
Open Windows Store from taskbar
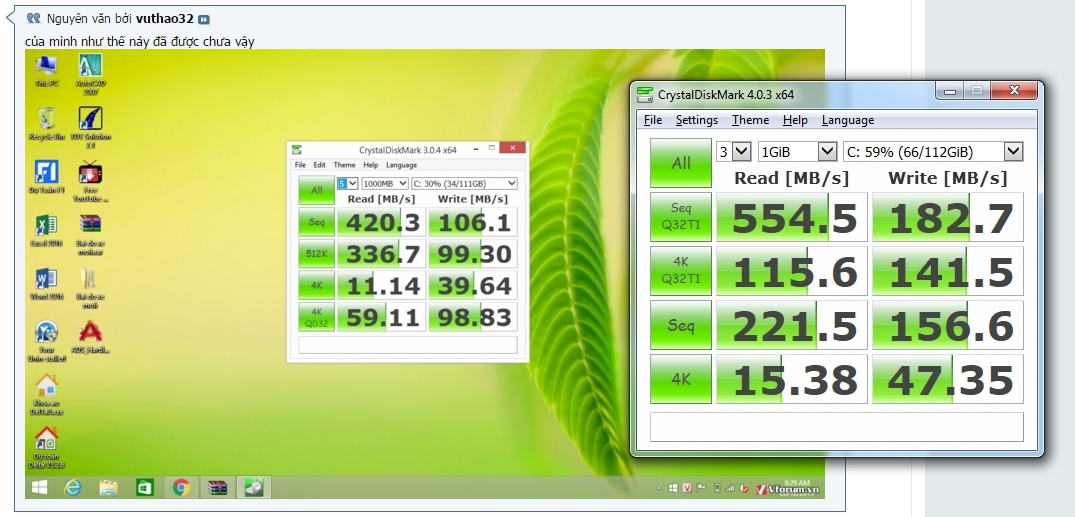[x=145, y=488]
